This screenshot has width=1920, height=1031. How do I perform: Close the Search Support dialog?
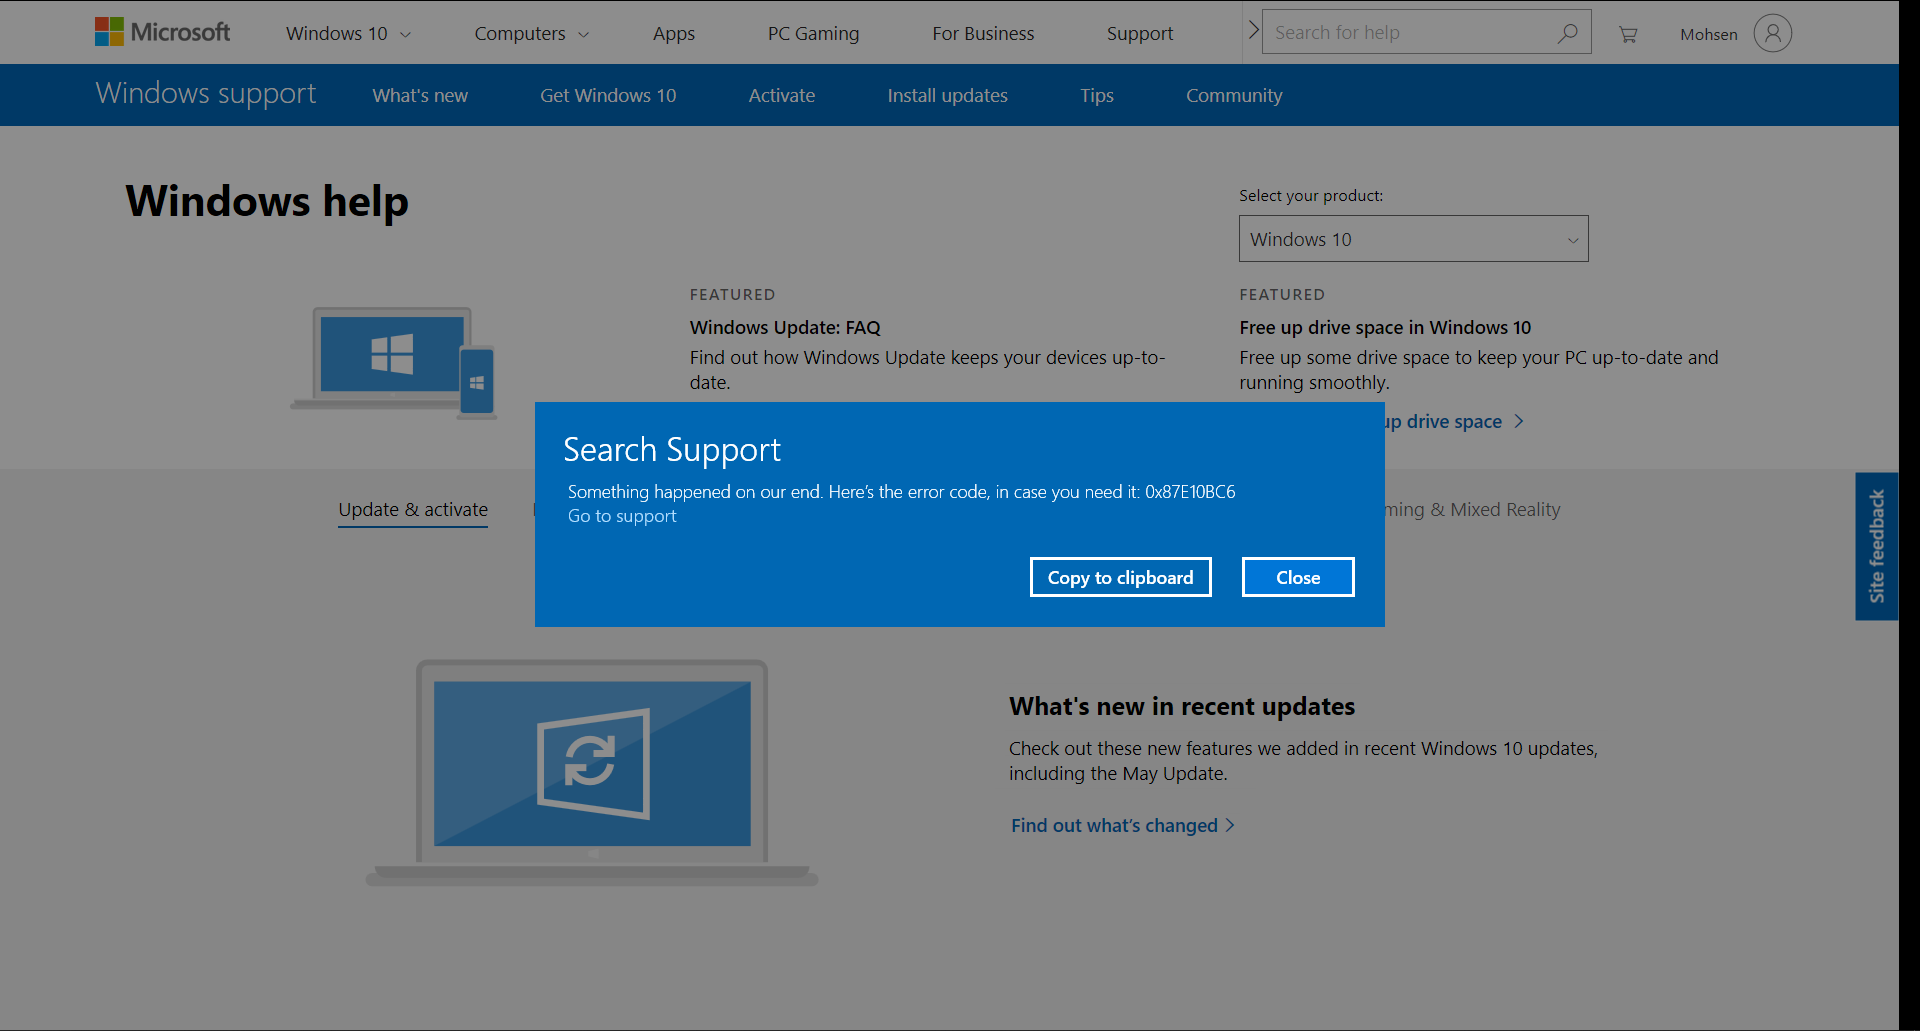tap(1297, 578)
